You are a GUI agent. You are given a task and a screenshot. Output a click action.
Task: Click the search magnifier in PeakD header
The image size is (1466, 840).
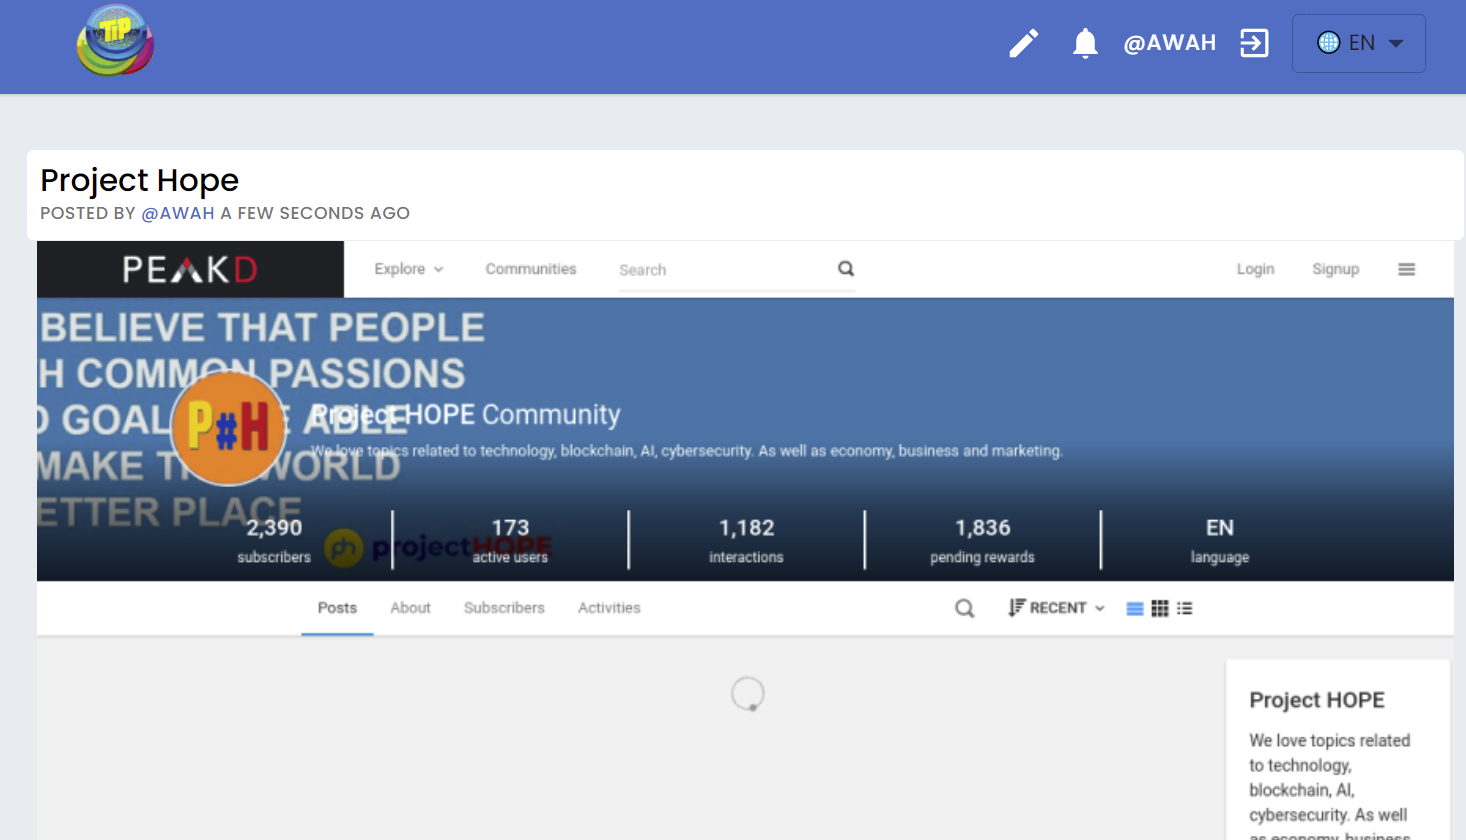click(x=846, y=268)
